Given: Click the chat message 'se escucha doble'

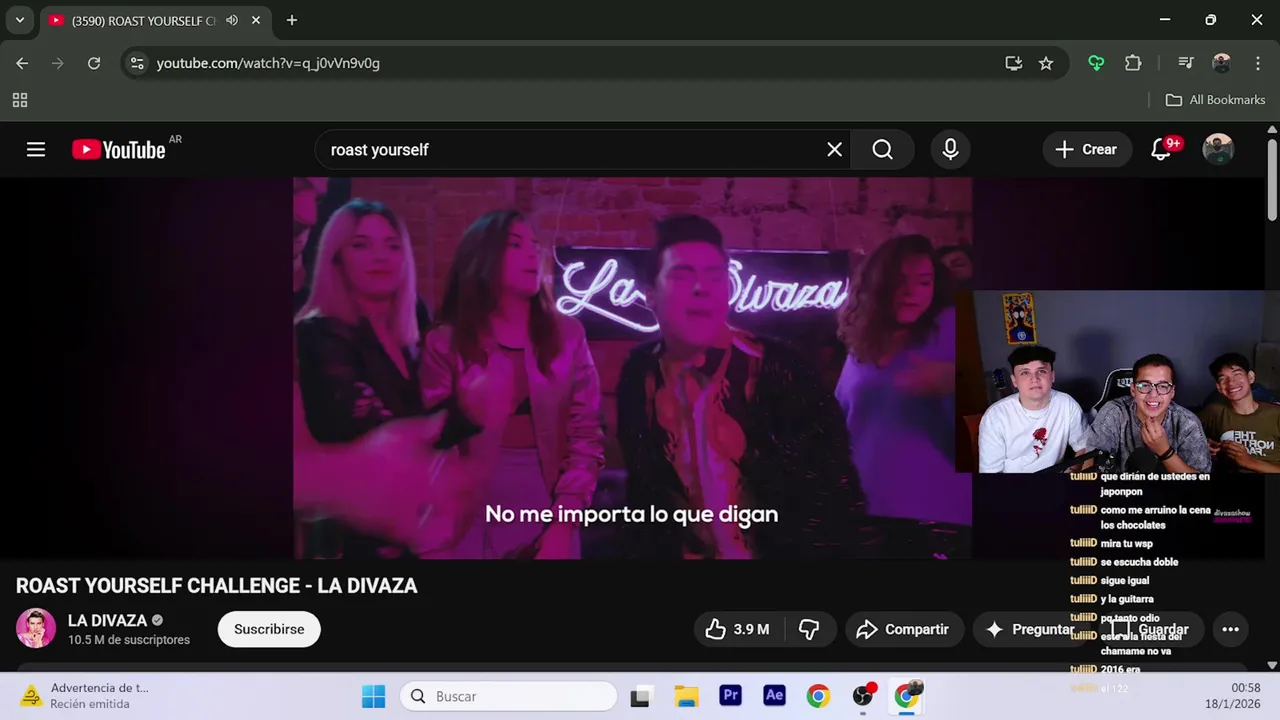Looking at the screenshot, I should point(1139,562).
